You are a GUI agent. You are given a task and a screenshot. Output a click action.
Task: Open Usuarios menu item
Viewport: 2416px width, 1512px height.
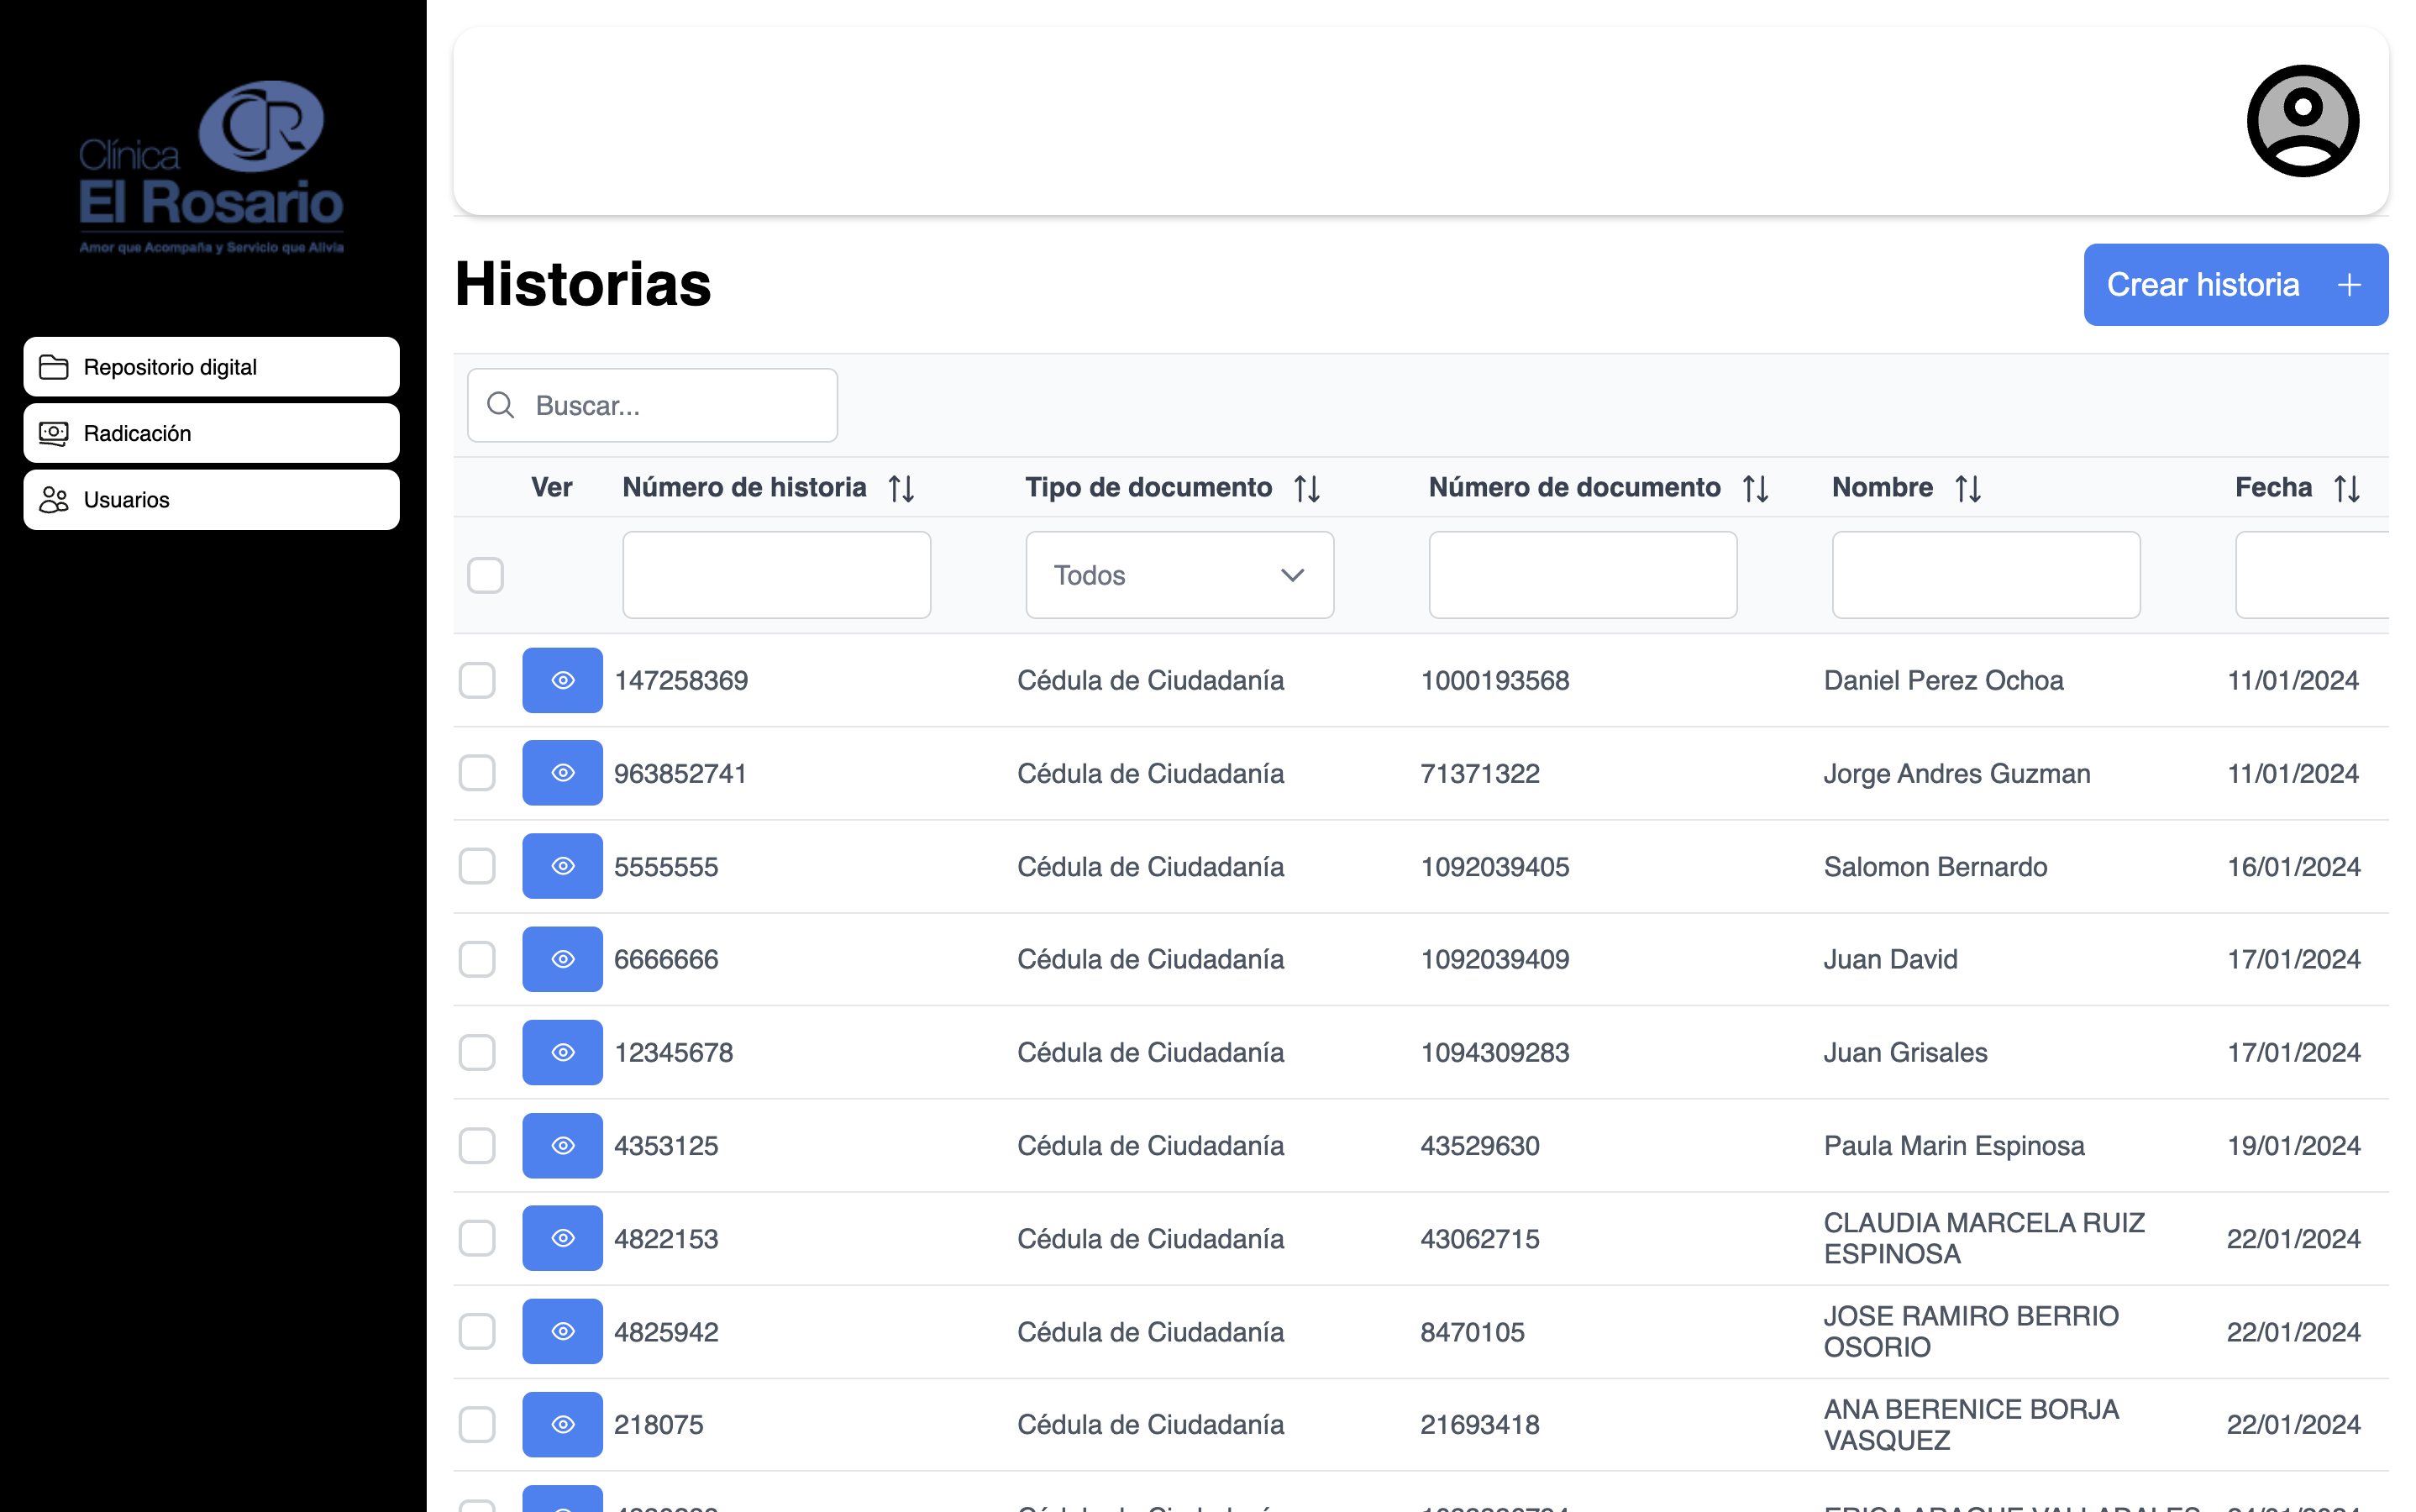(211, 500)
